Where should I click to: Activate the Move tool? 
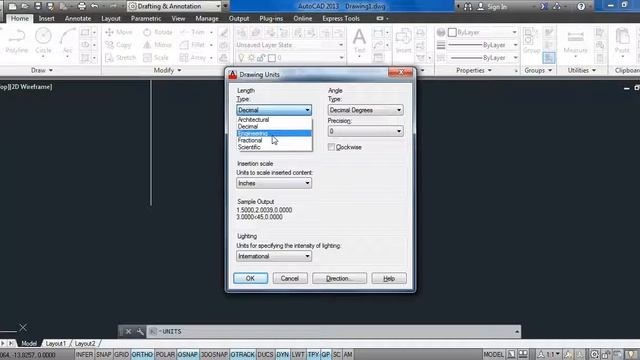(119, 32)
